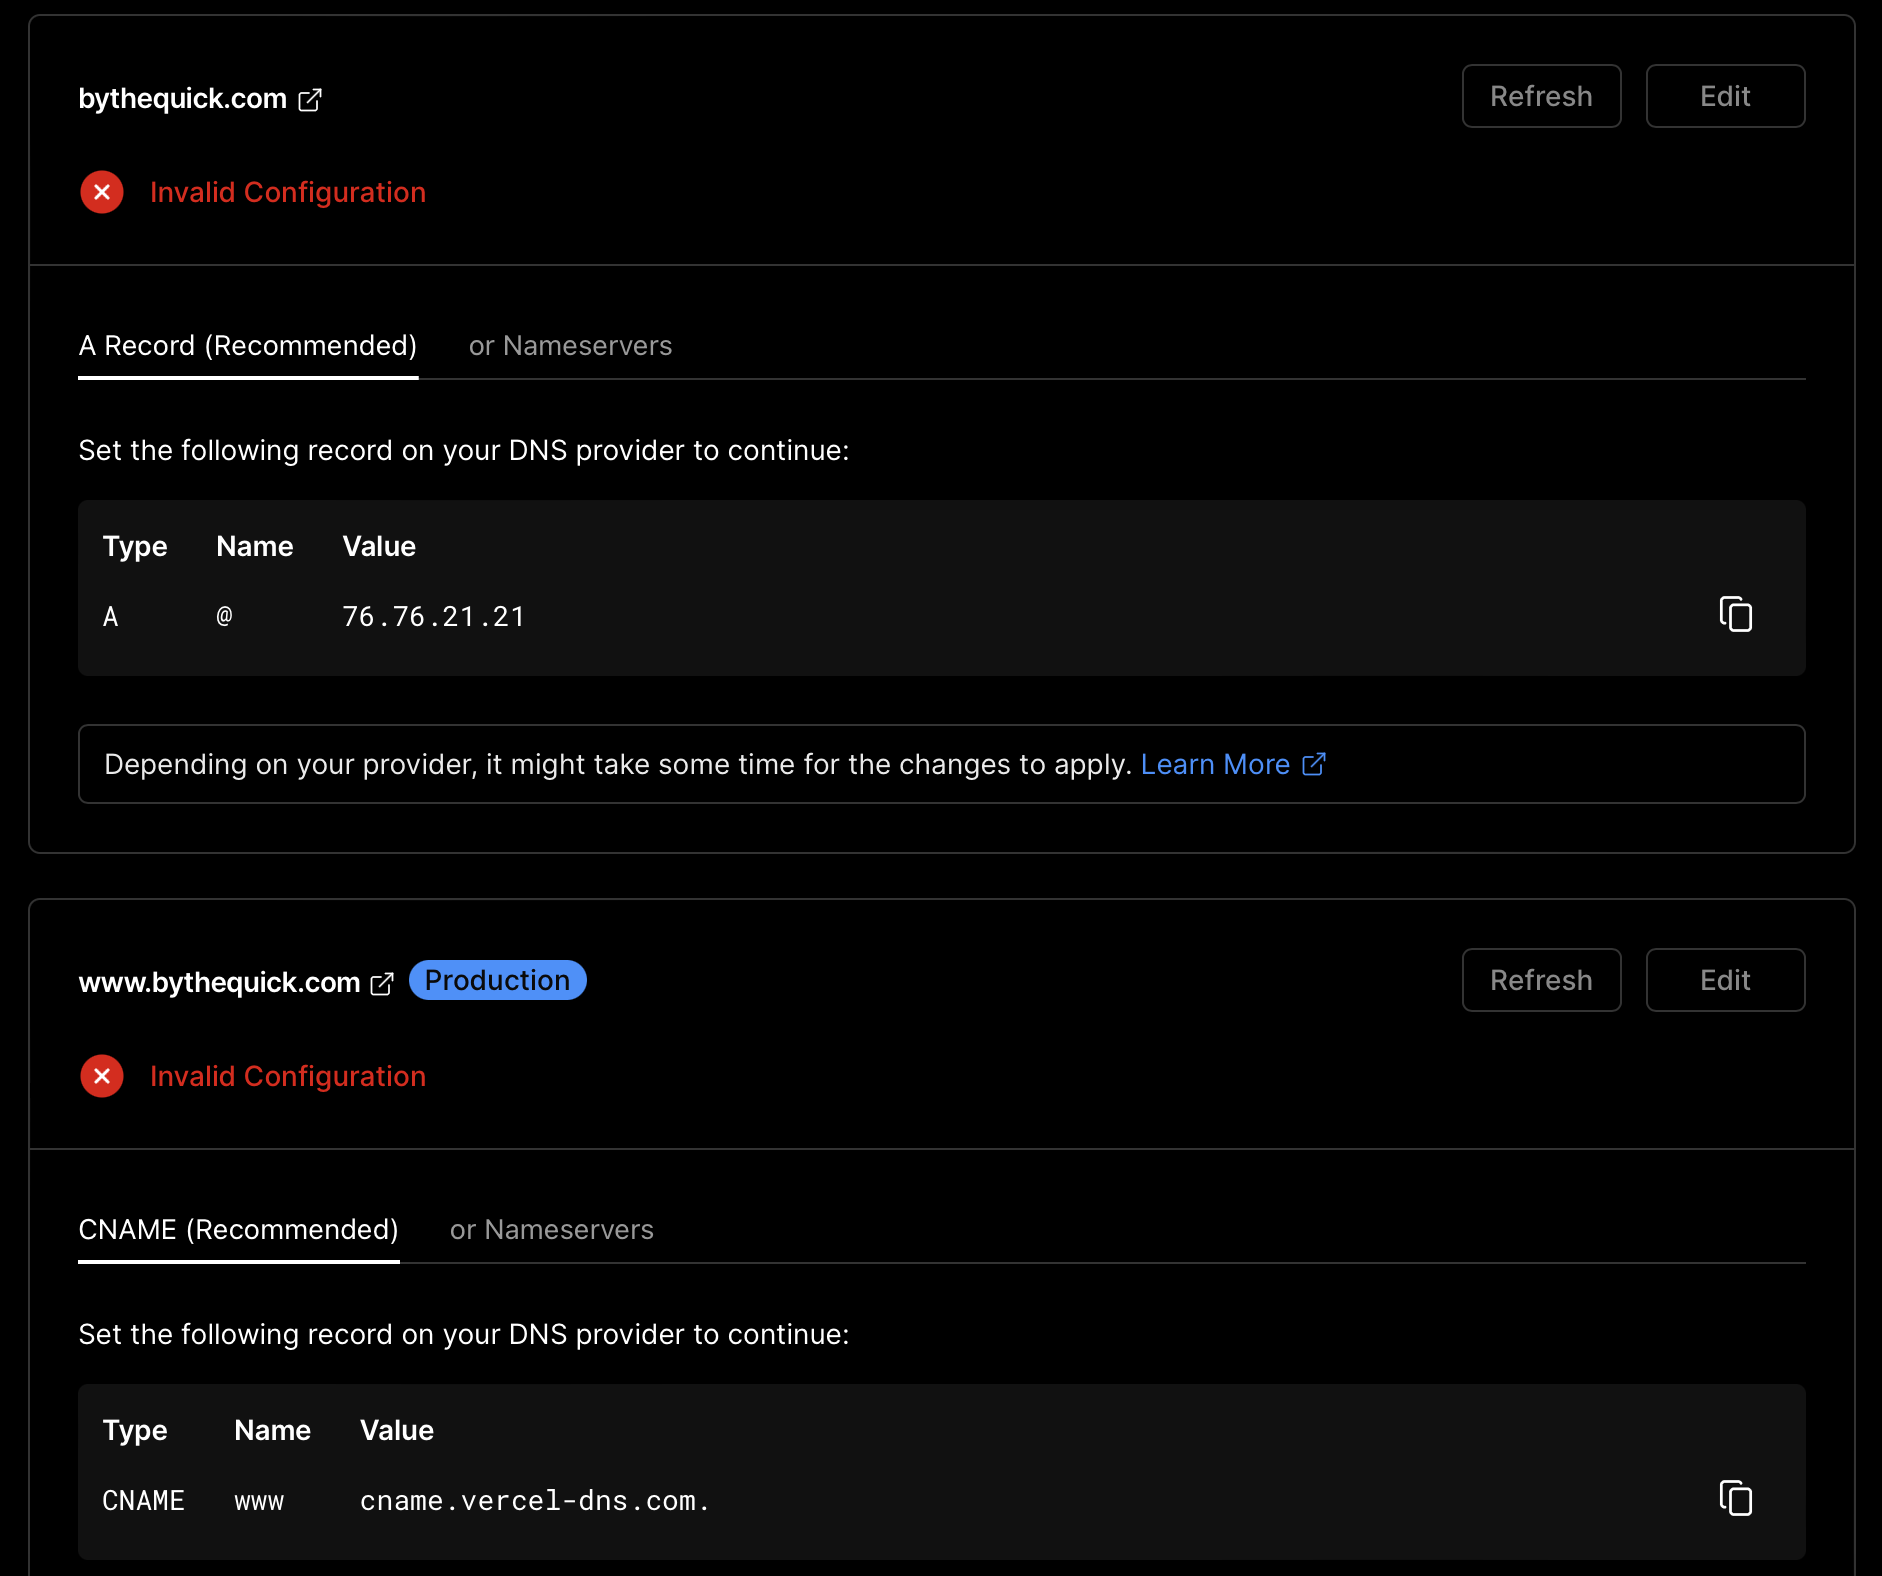Viewport: 1882px width, 1576px height.
Task: Edit the www.bythequick.com domain
Action: (1725, 980)
